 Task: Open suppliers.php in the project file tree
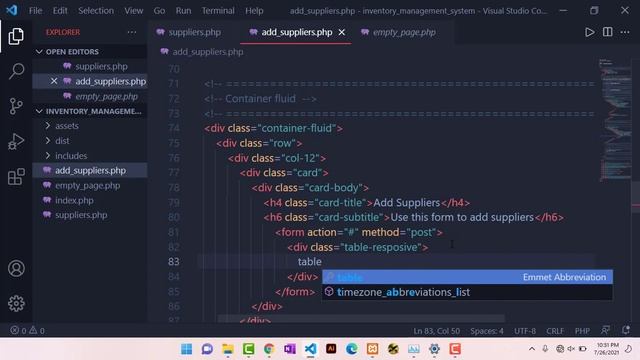tap(81, 215)
